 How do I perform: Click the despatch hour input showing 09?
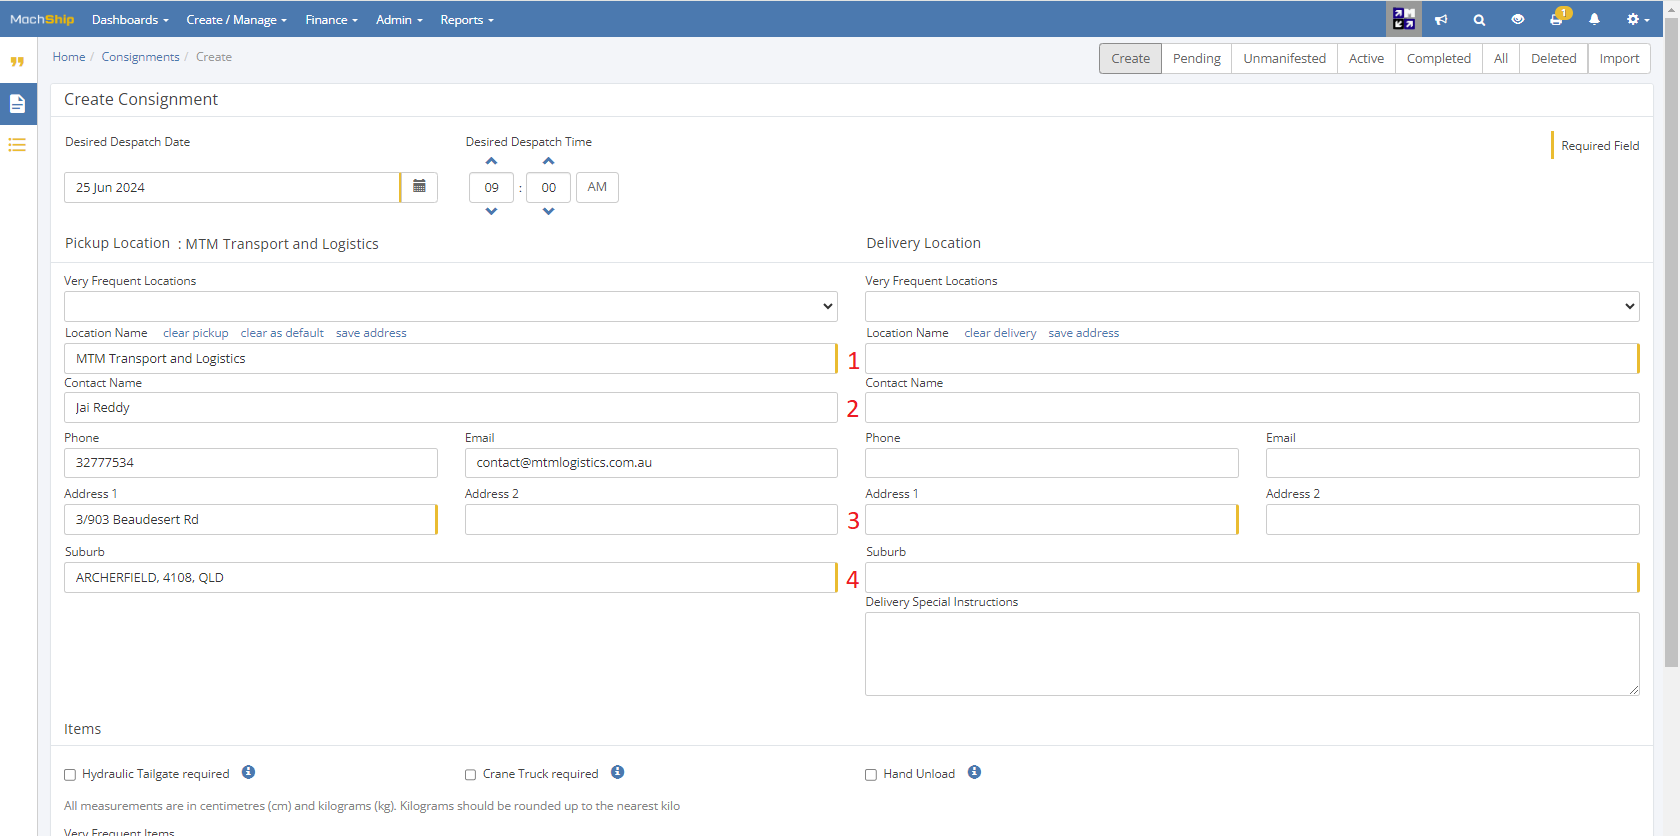(491, 187)
